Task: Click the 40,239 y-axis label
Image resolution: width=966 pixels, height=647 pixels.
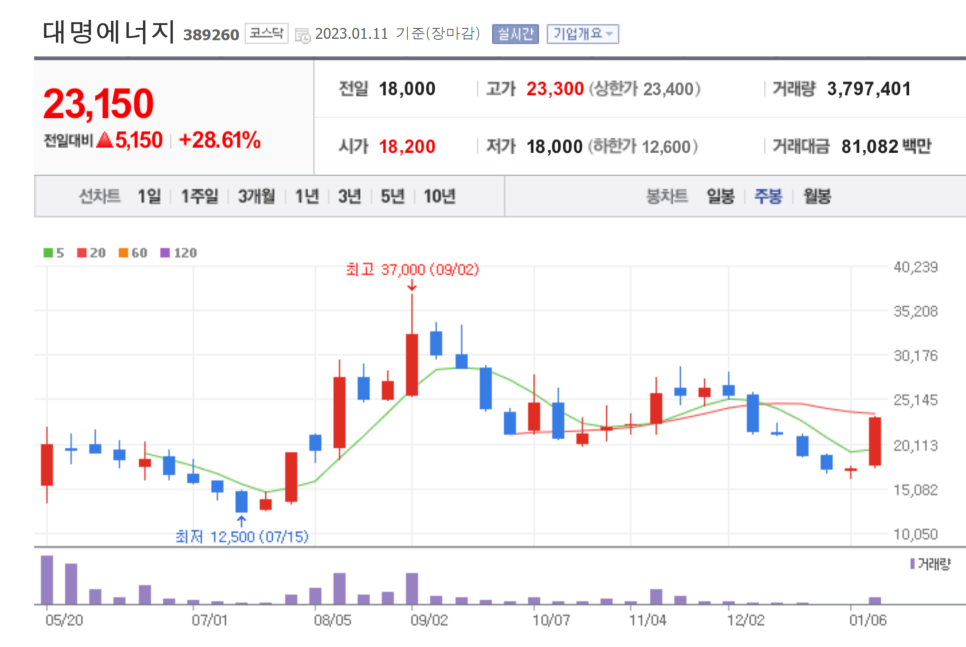Action: pyautogui.click(x=915, y=267)
